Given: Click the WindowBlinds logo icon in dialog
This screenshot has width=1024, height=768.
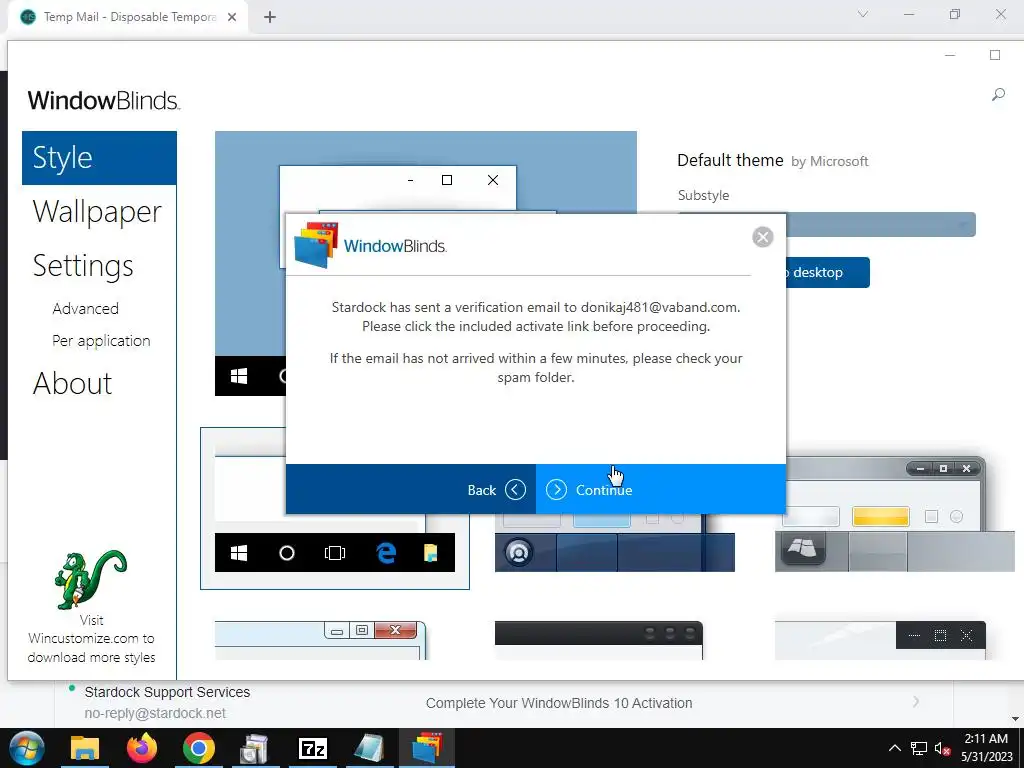Looking at the screenshot, I should click(x=316, y=245).
